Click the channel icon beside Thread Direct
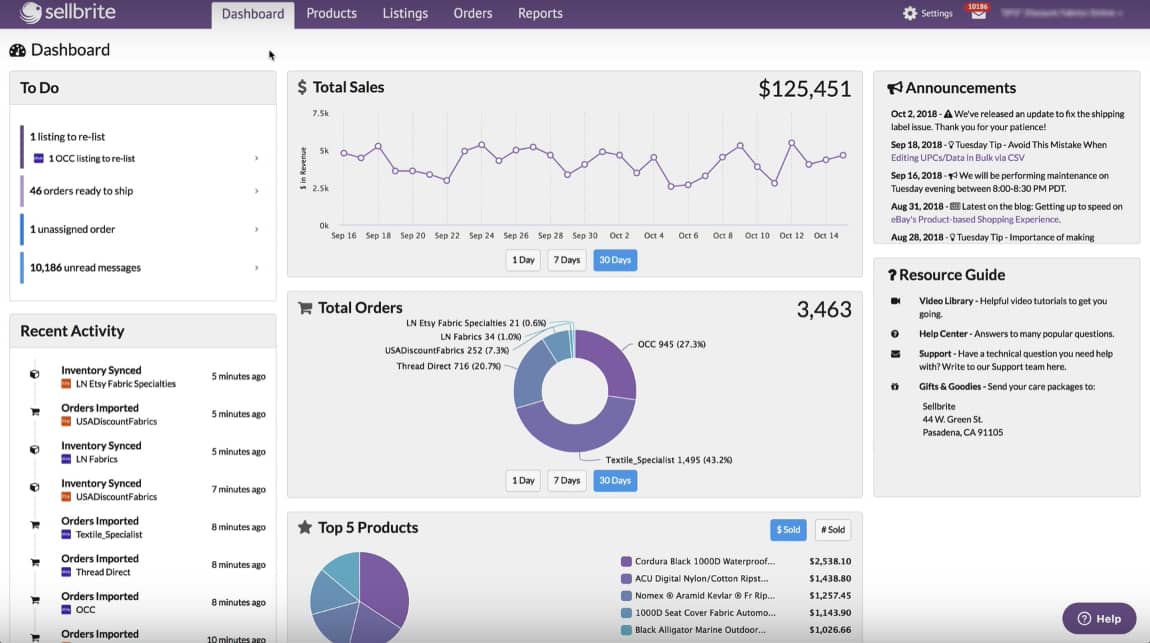 point(66,572)
